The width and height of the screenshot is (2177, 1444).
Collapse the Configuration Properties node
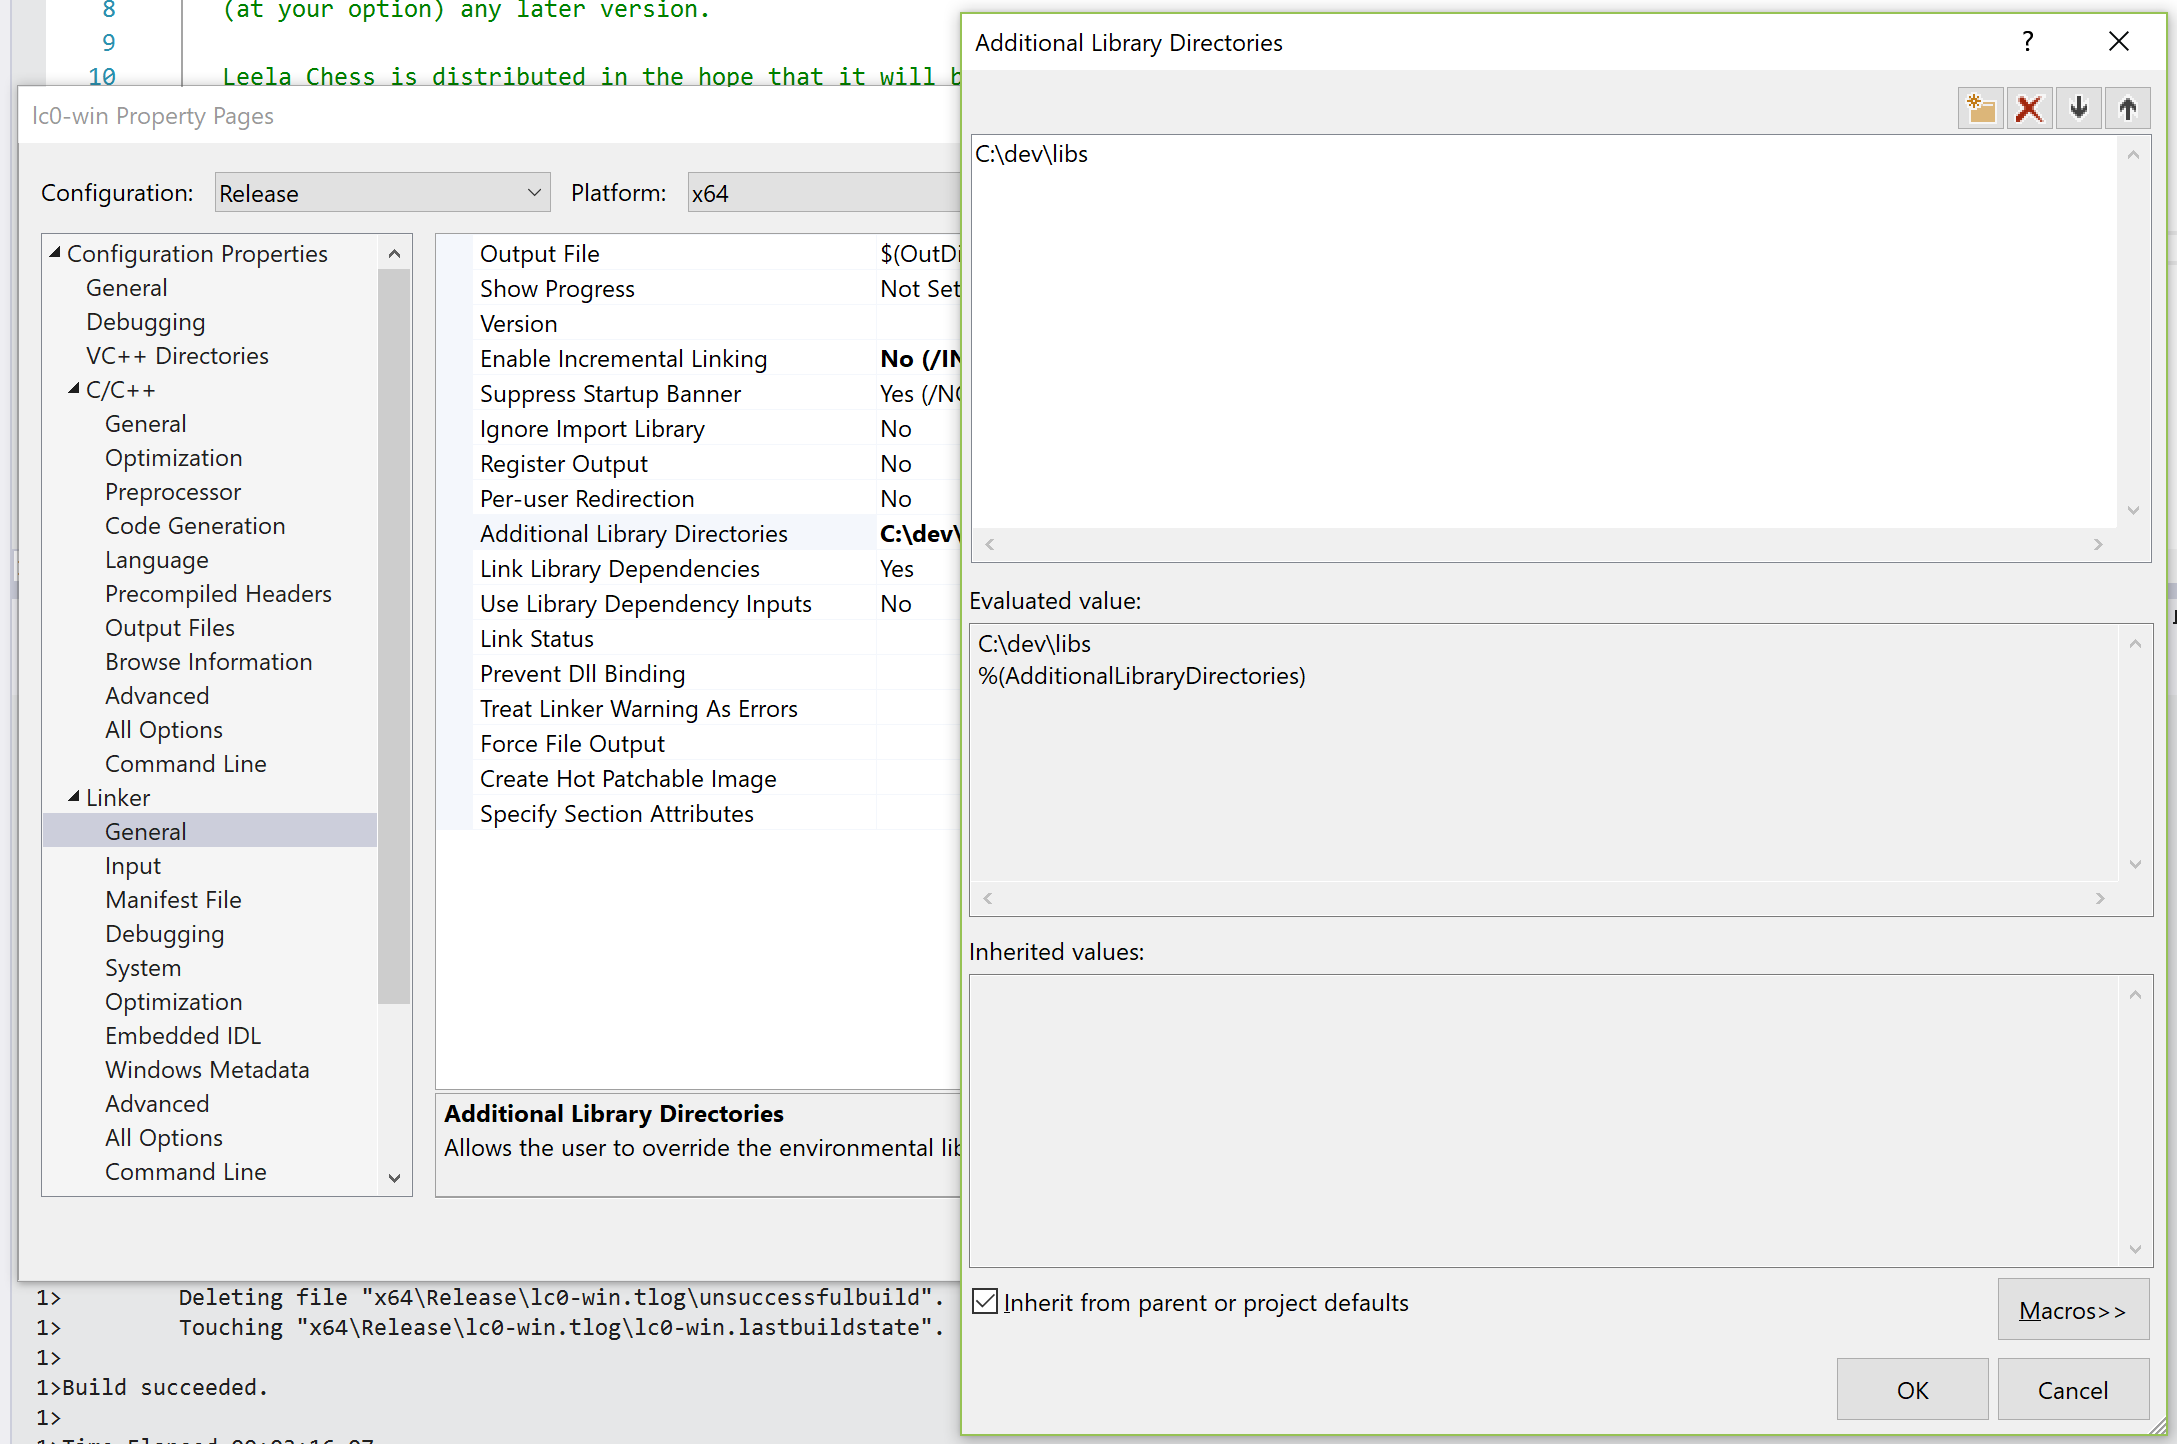(57, 253)
